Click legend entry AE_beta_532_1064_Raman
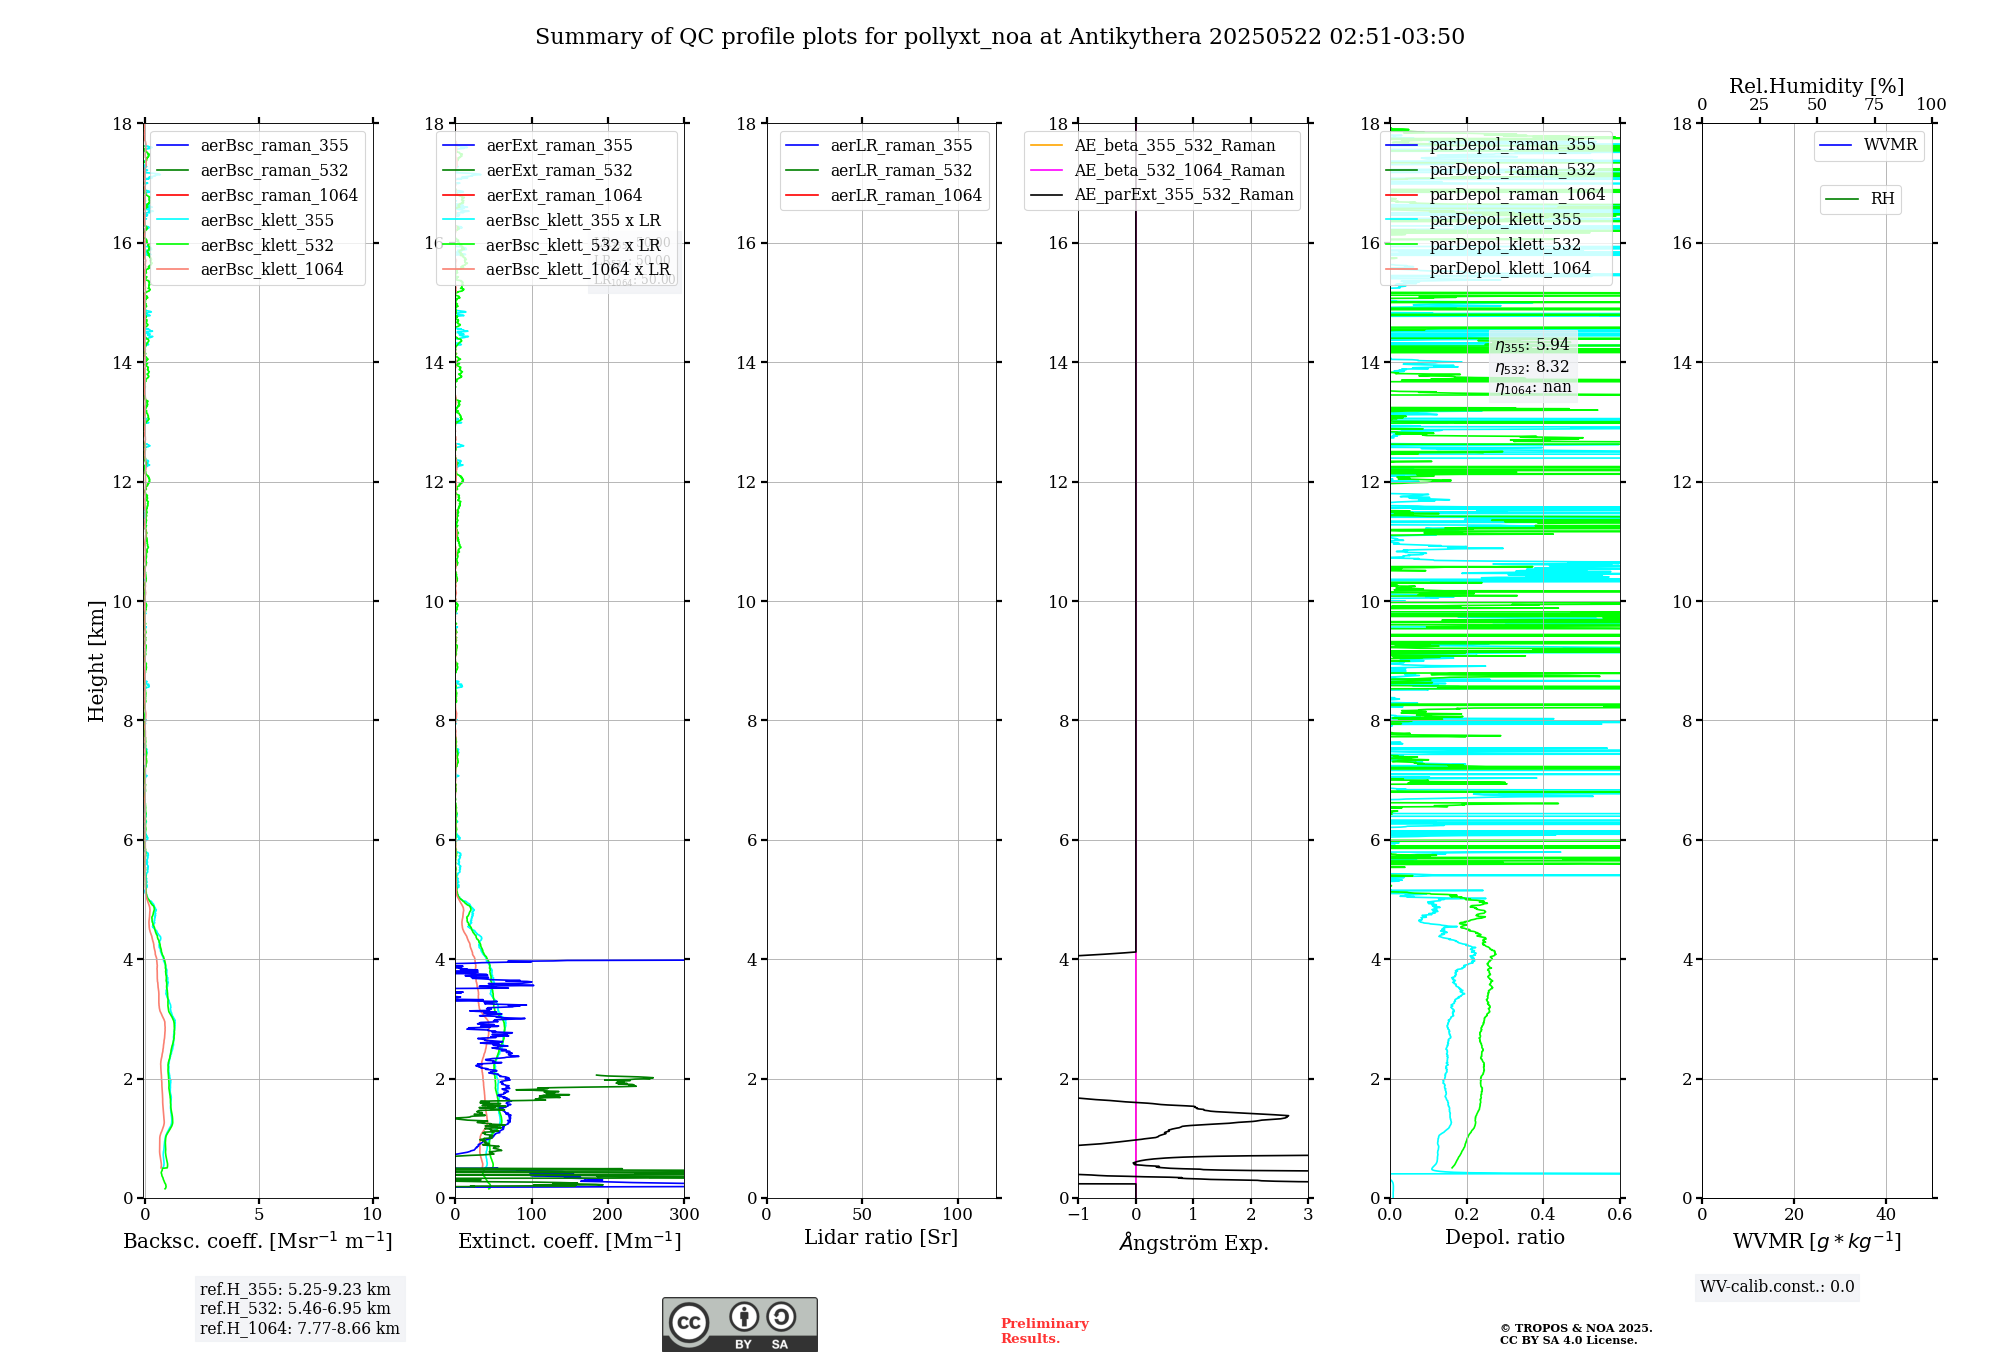2000x1360 pixels. [1159, 171]
